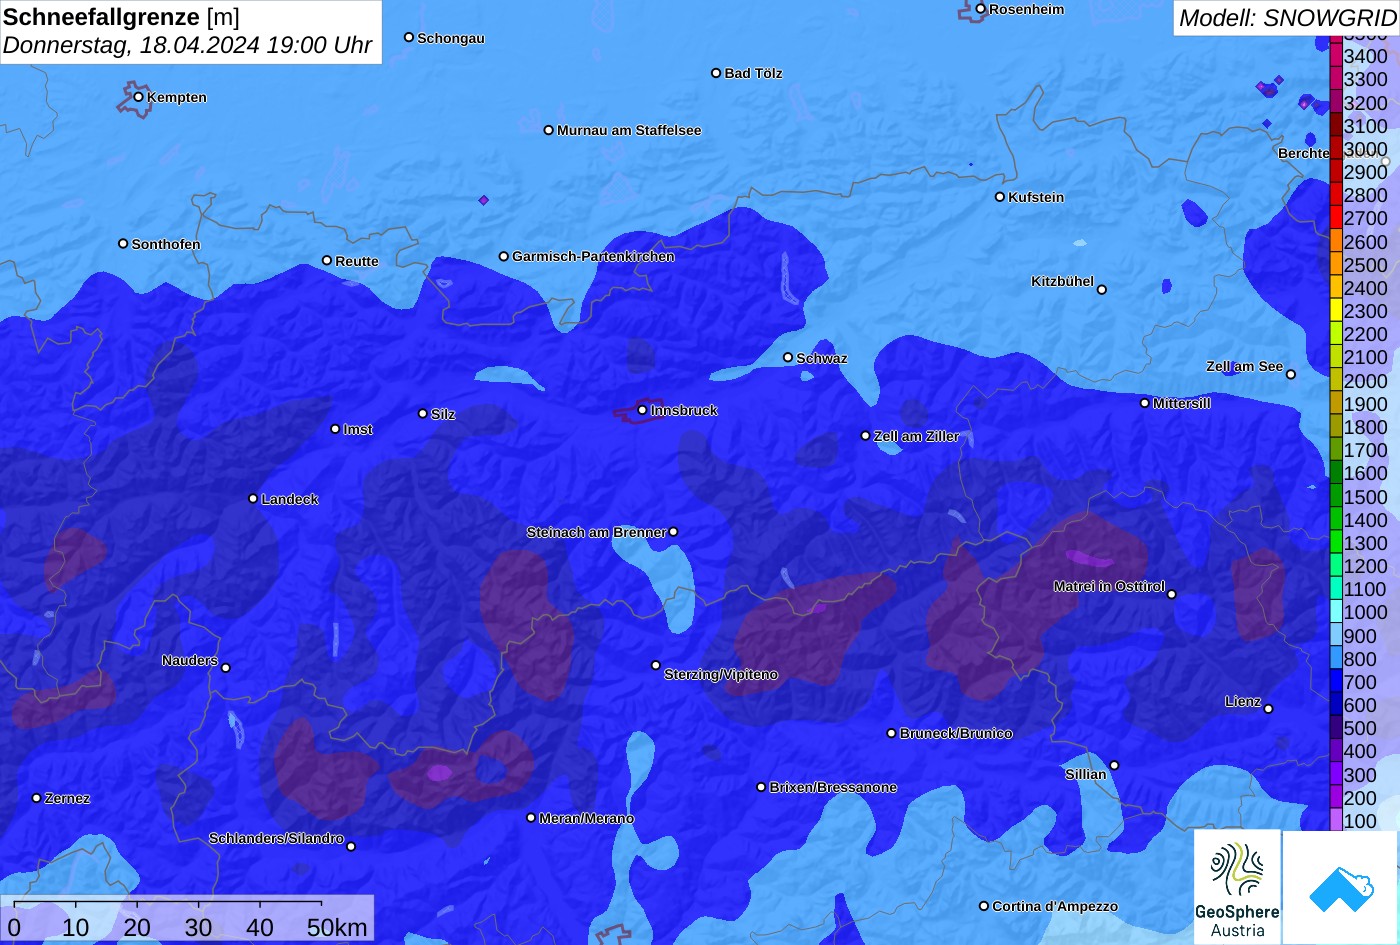Click the Schwaz city dot
Screen dimensions: 1400x945
tap(788, 357)
